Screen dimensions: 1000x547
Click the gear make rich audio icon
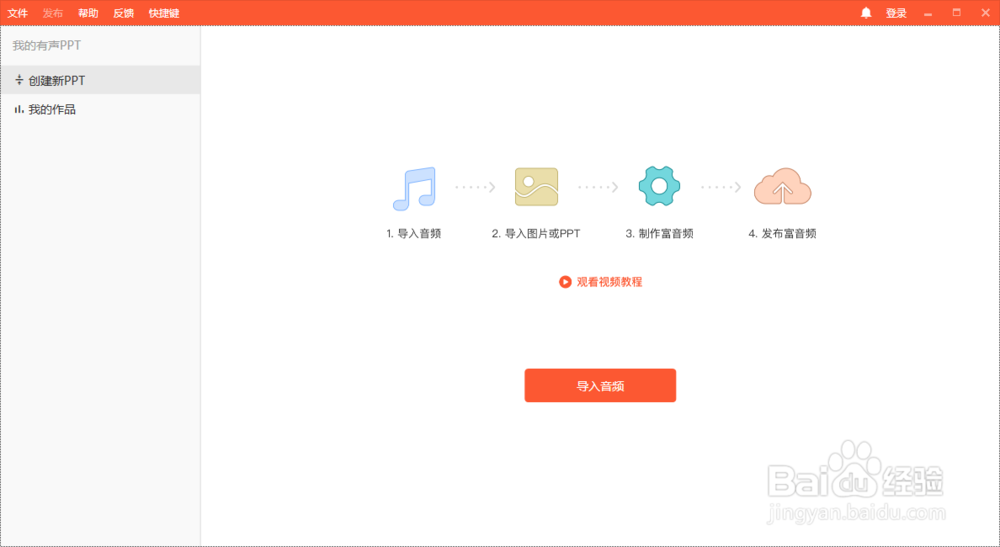click(659, 186)
